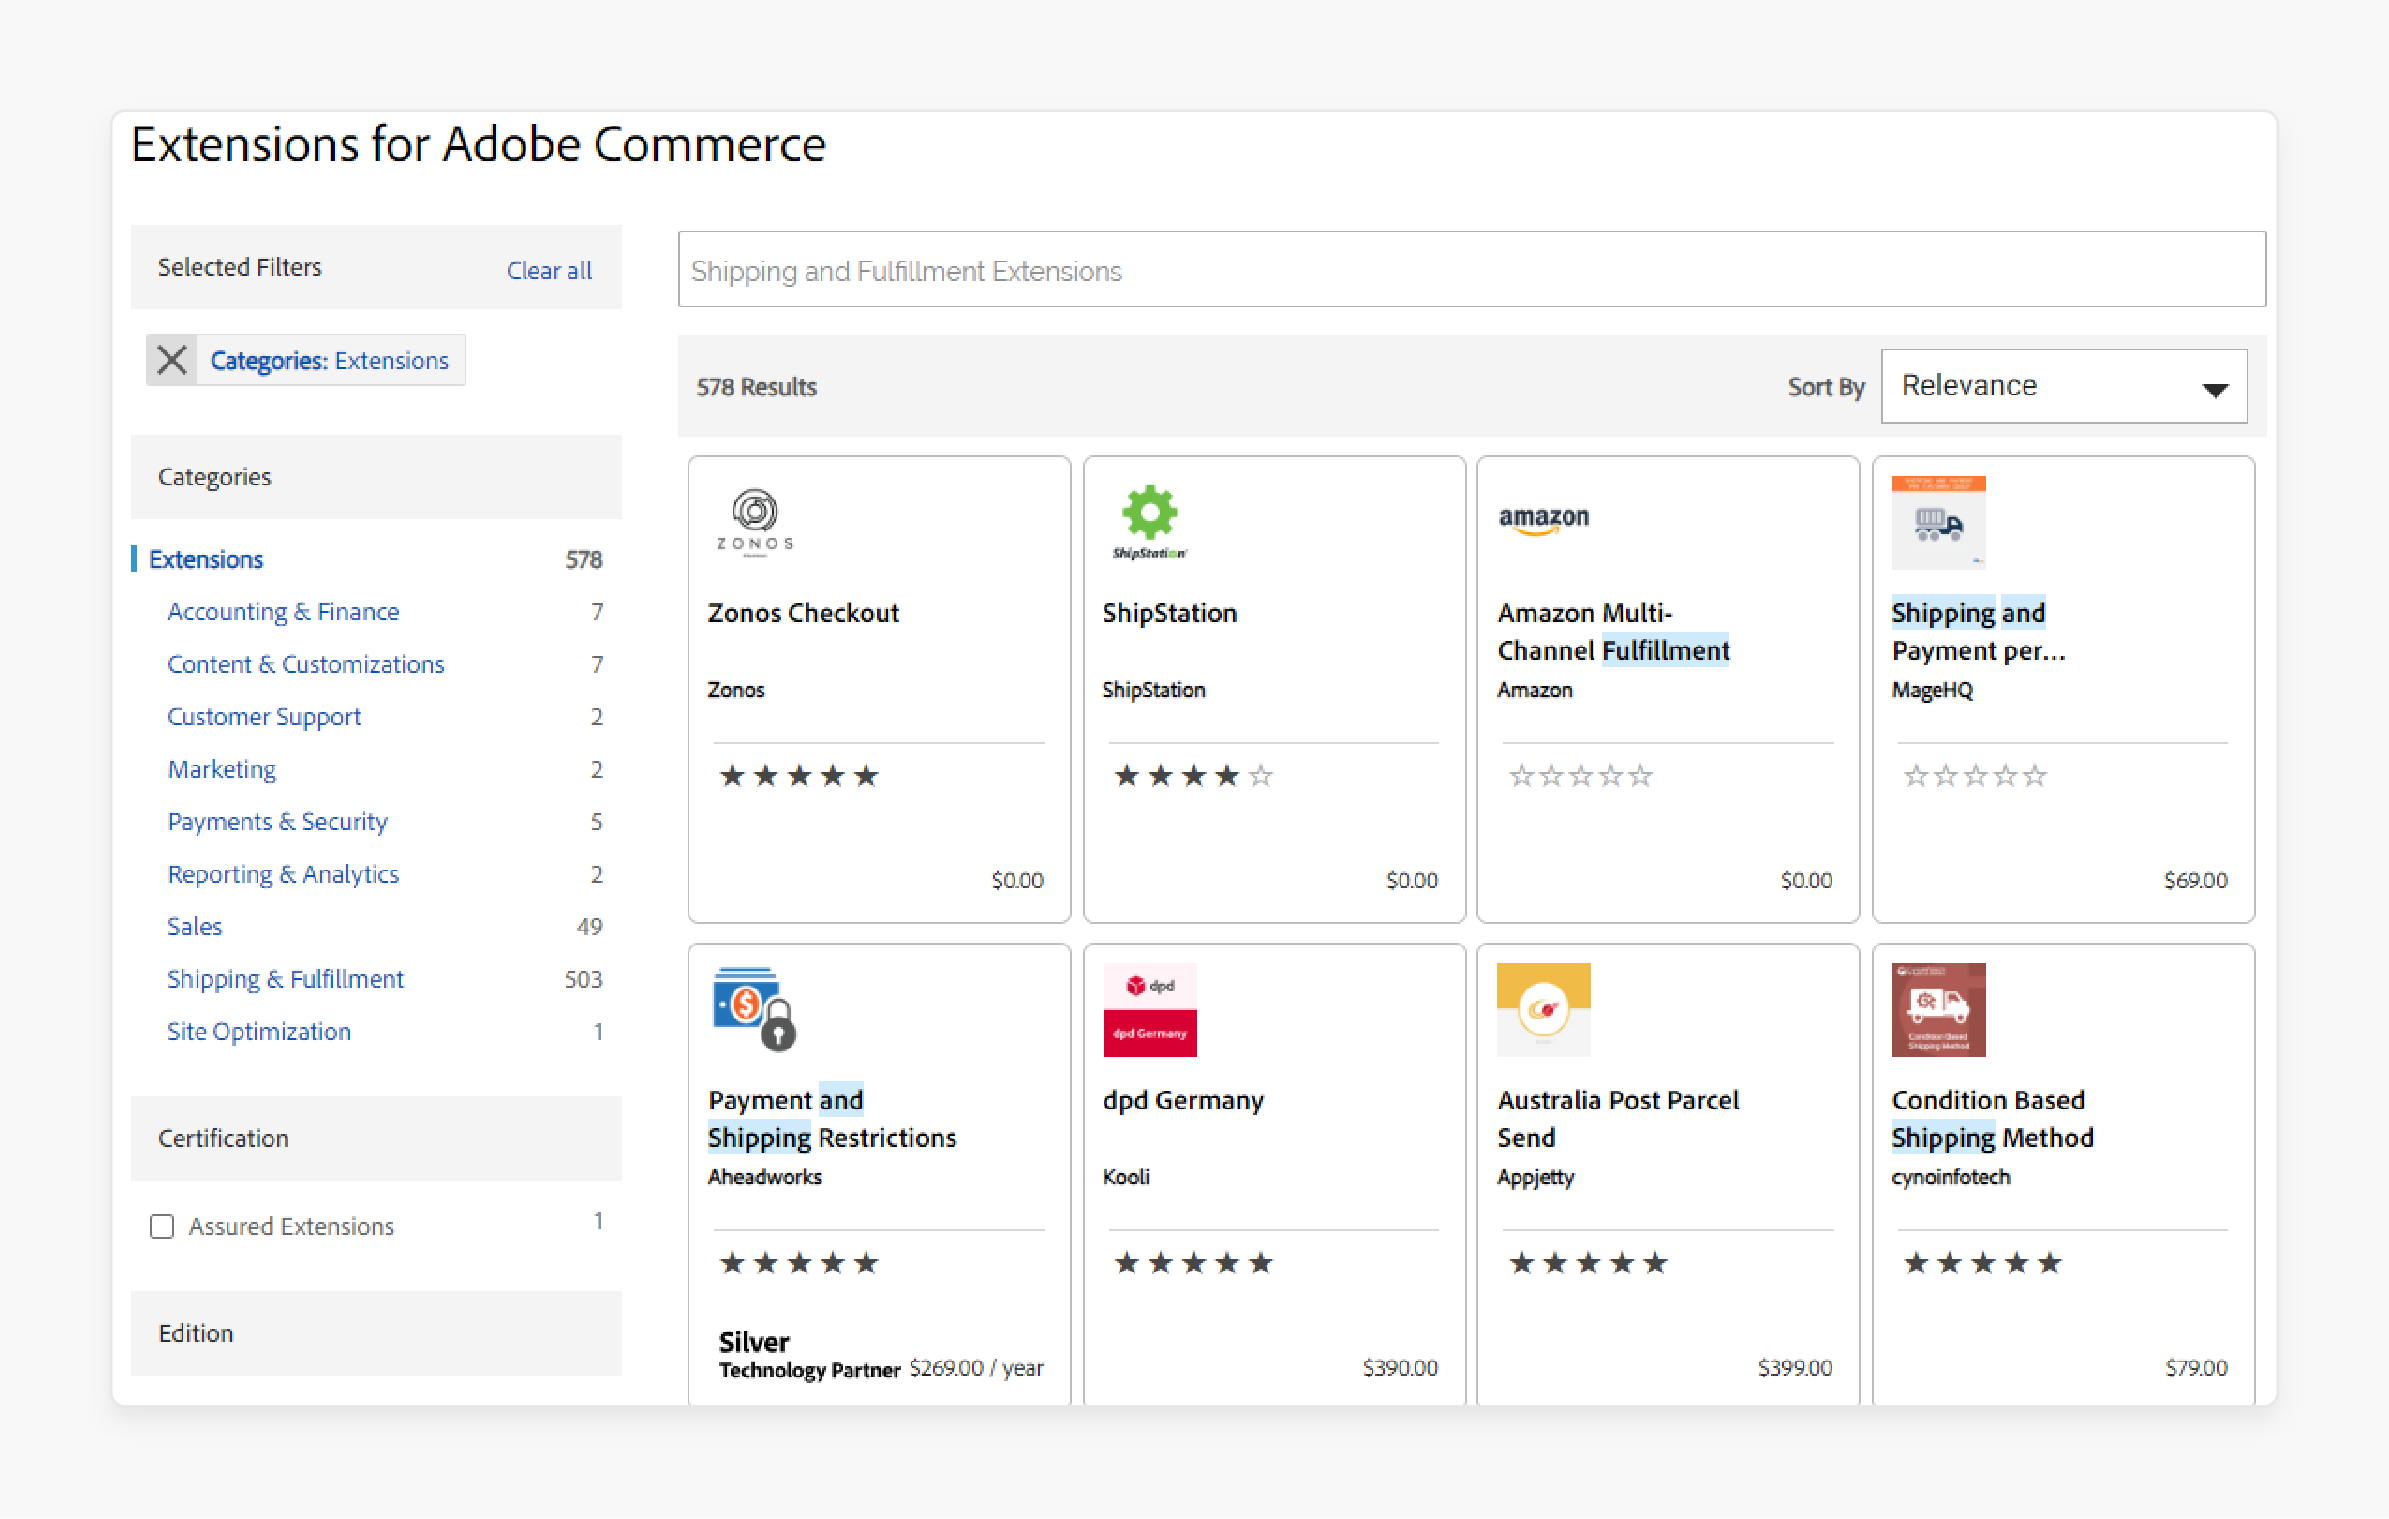Click the $399.00 price on Australia Post card

1795,1368
